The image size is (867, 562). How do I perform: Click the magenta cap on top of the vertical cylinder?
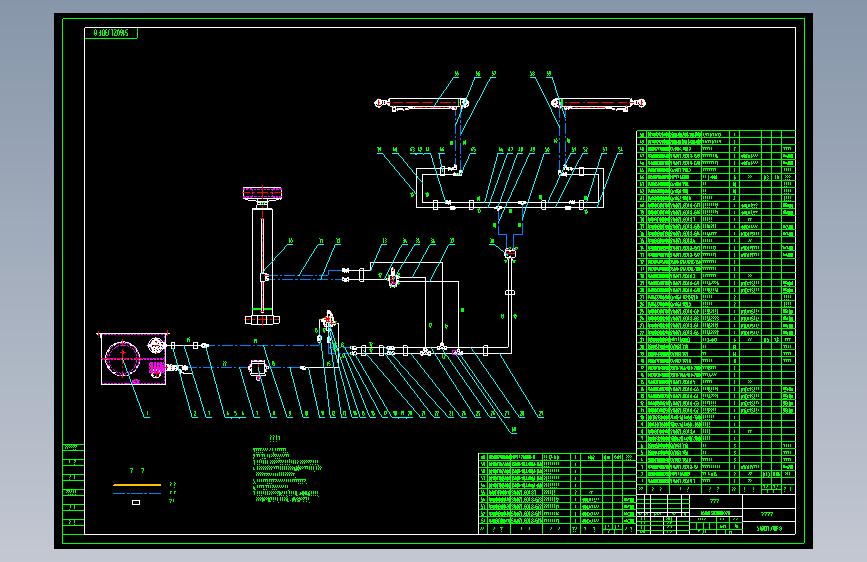[262, 193]
